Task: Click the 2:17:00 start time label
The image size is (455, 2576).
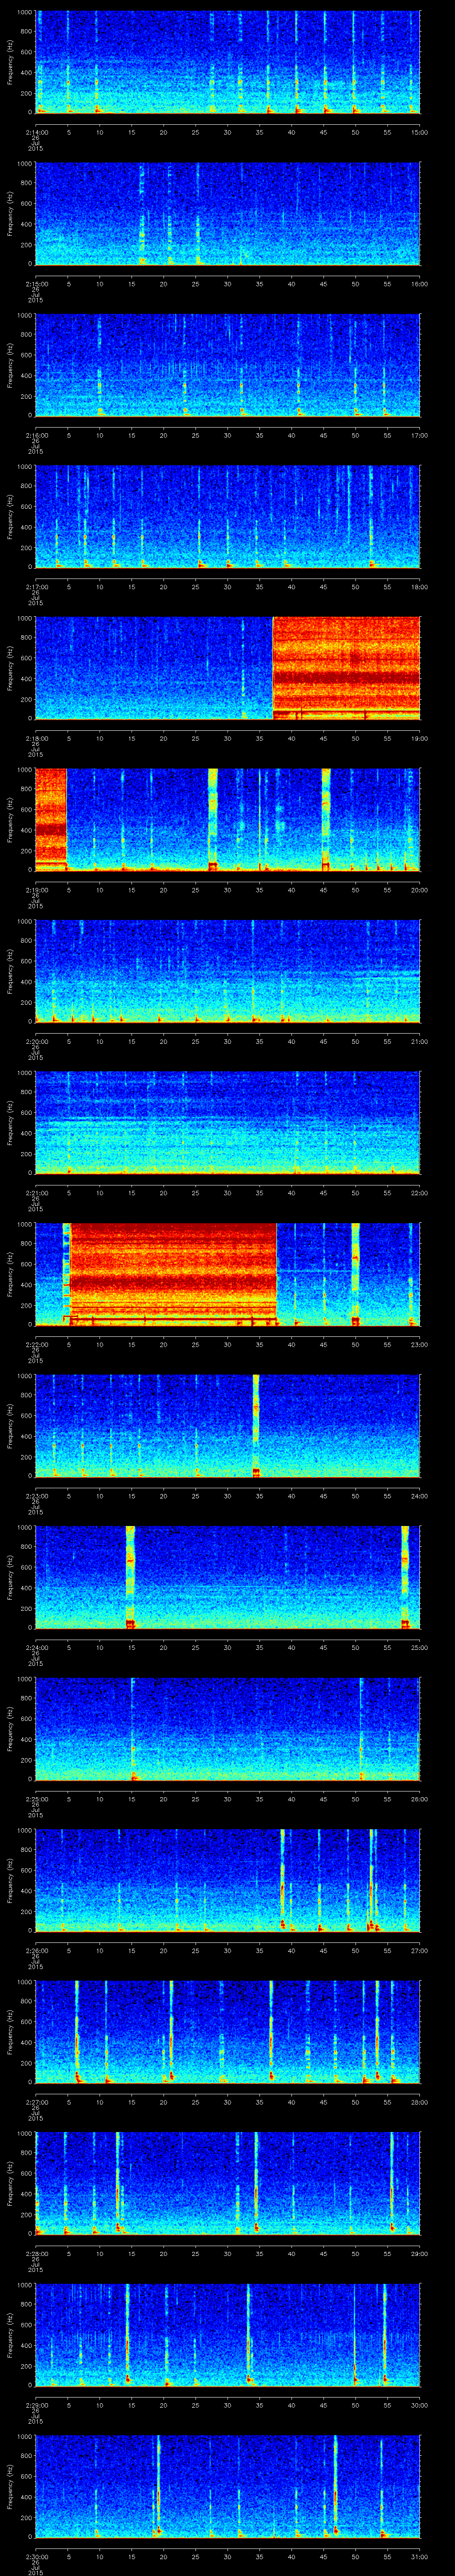Action: [36, 587]
